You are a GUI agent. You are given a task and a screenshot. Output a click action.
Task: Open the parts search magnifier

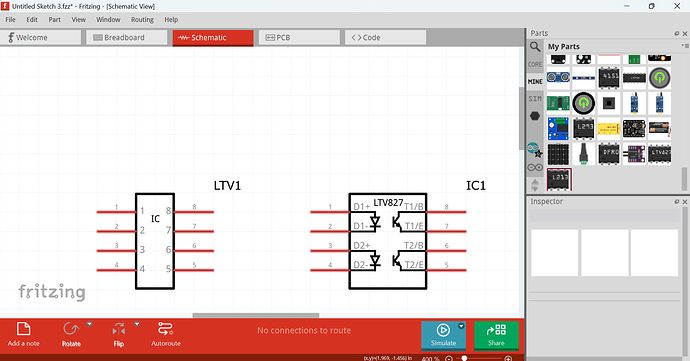[x=535, y=47]
